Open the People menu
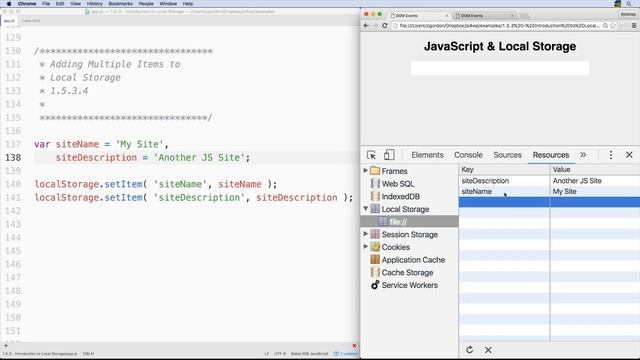 pos(146,4)
